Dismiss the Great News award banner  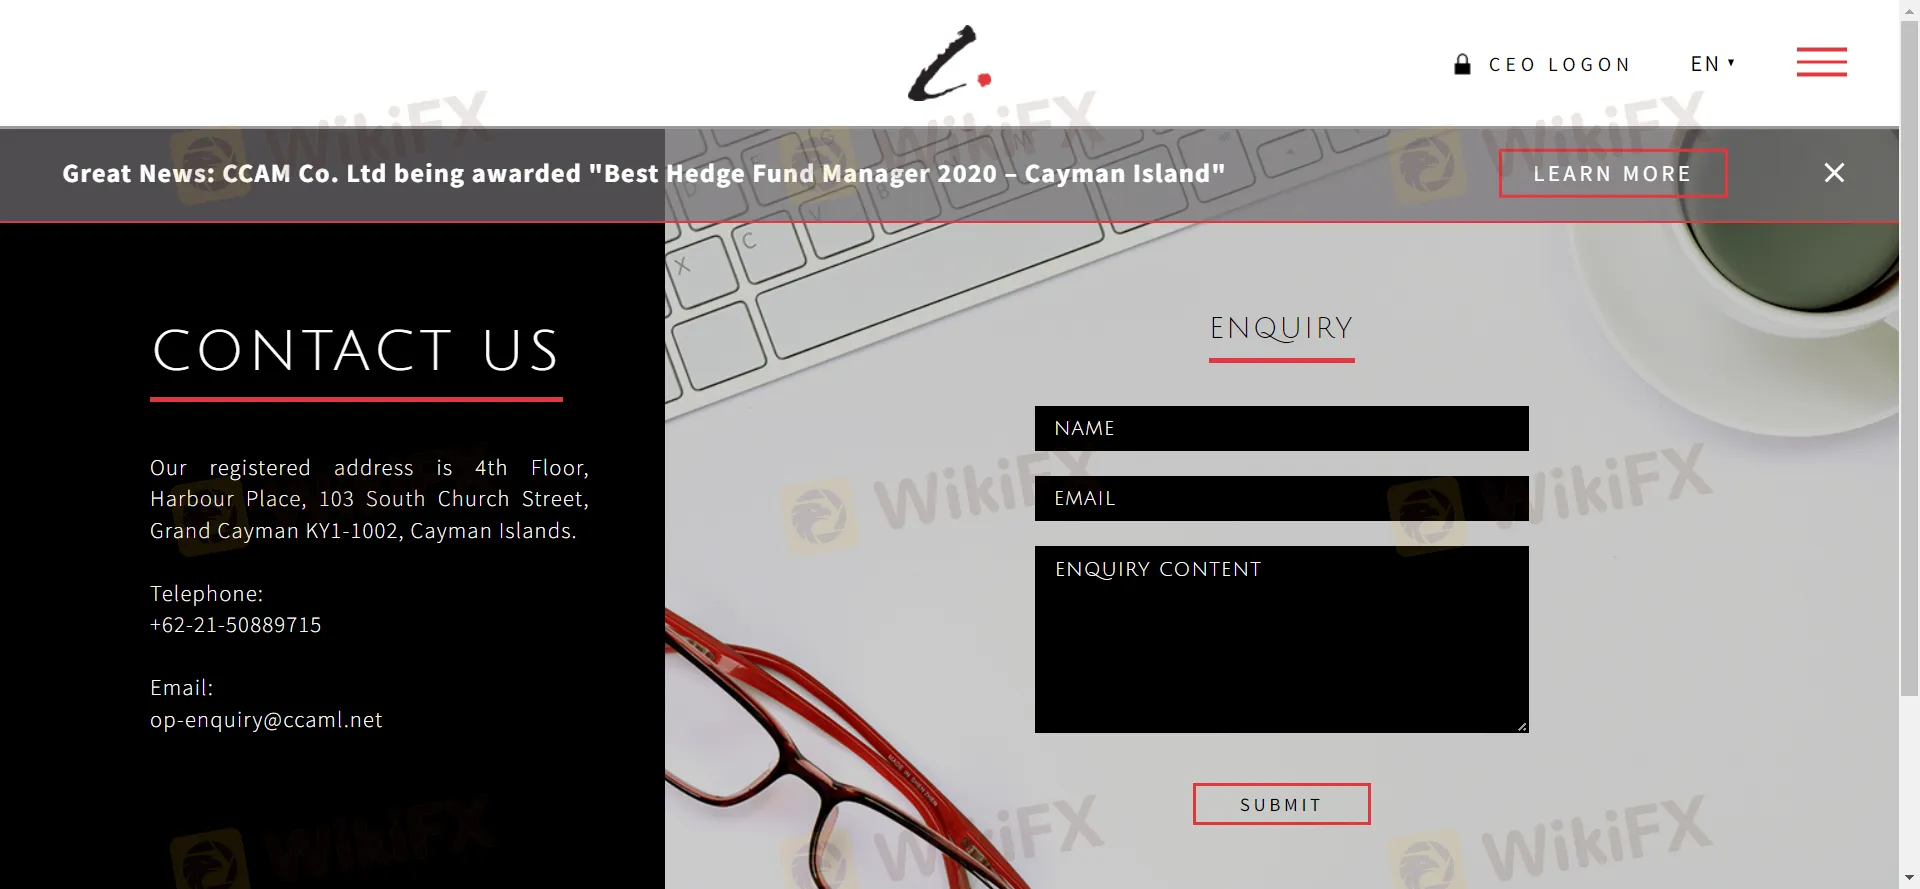point(1834,173)
